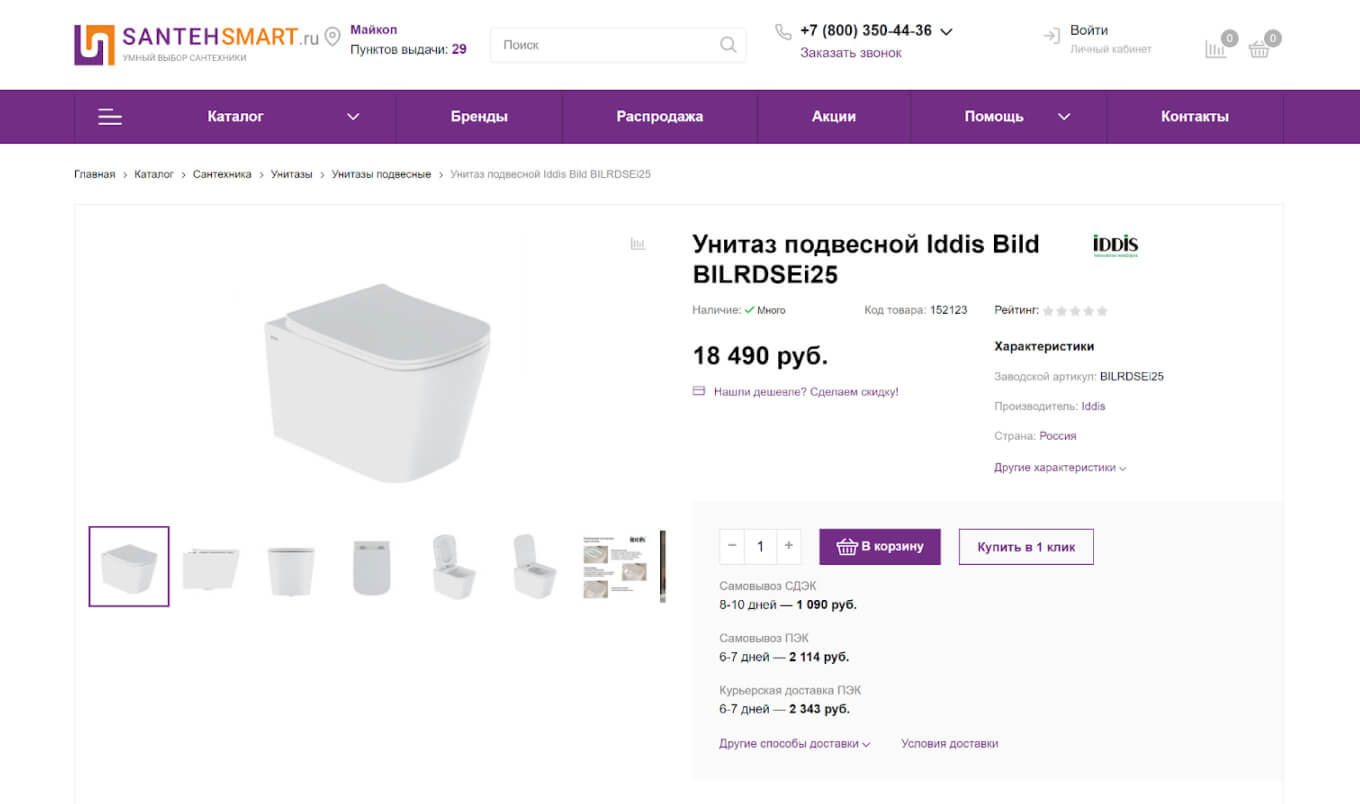The image size is (1360, 804).
Task: Click "Купить в 1 клик" button
Action: coord(1026,547)
